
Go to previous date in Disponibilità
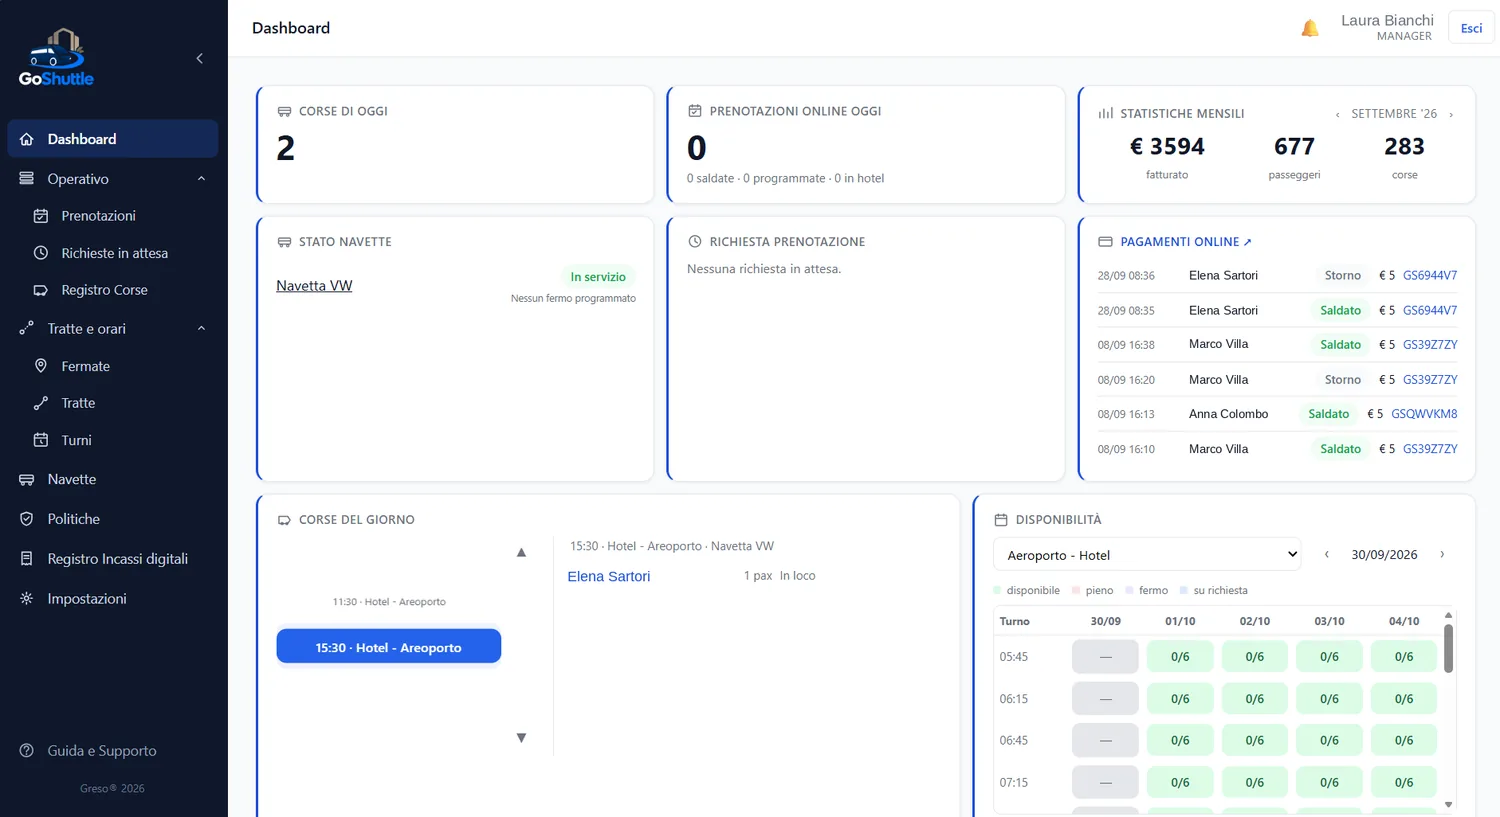[x=1327, y=555]
